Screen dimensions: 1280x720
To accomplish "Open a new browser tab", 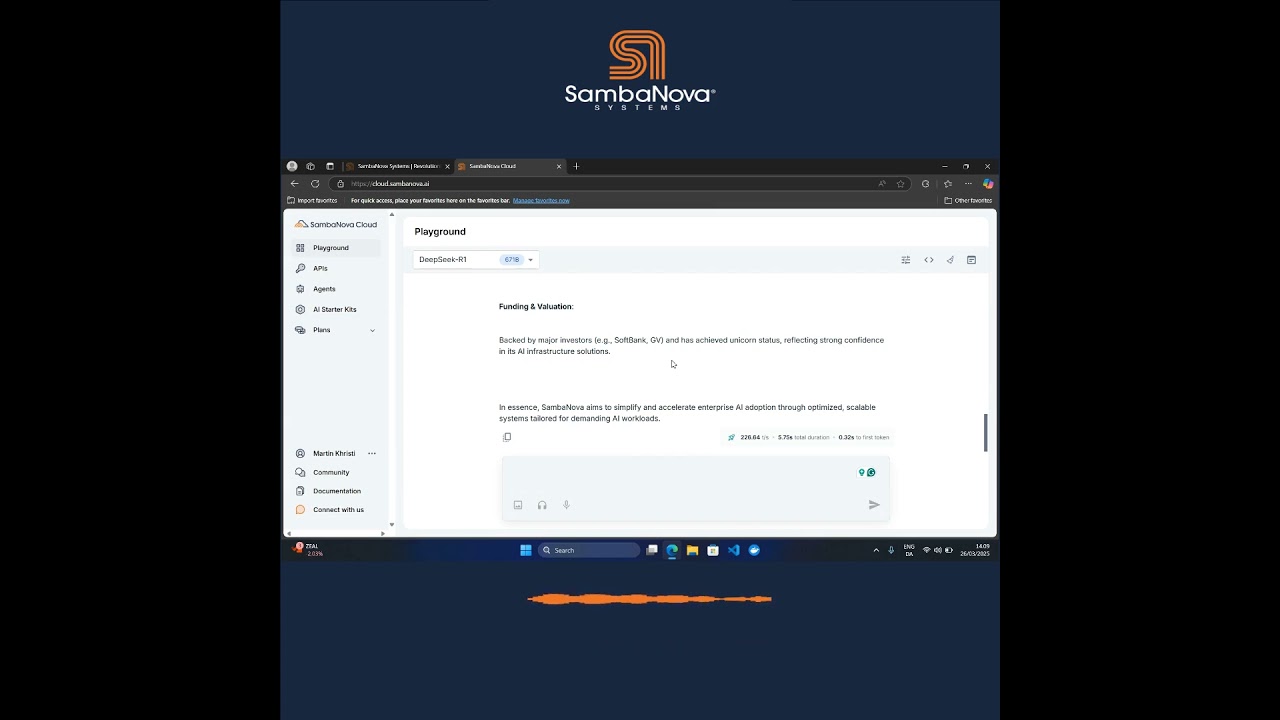I will click(x=576, y=166).
